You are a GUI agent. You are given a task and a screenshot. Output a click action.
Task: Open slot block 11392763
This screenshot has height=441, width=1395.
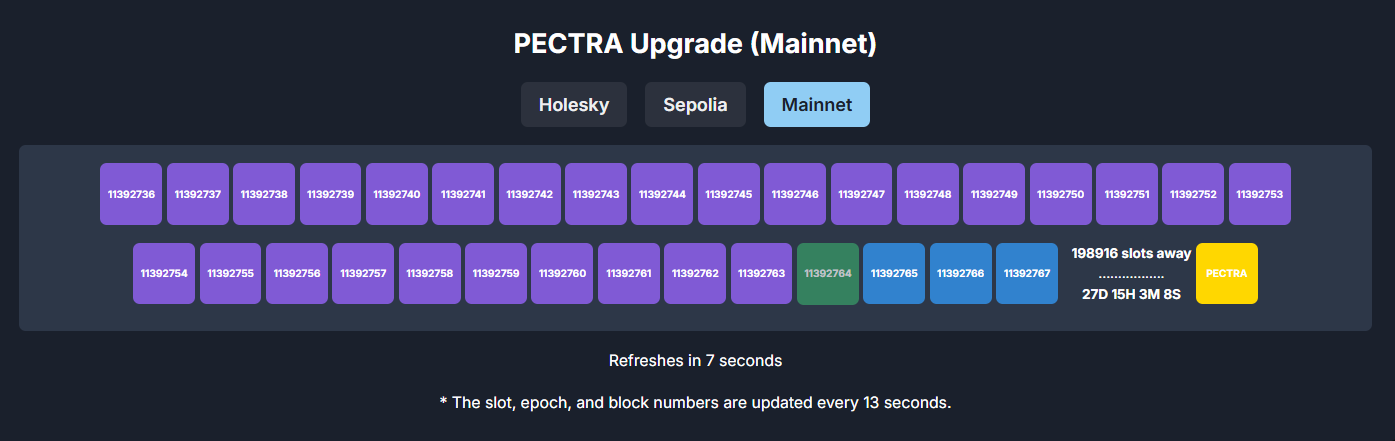click(761, 273)
